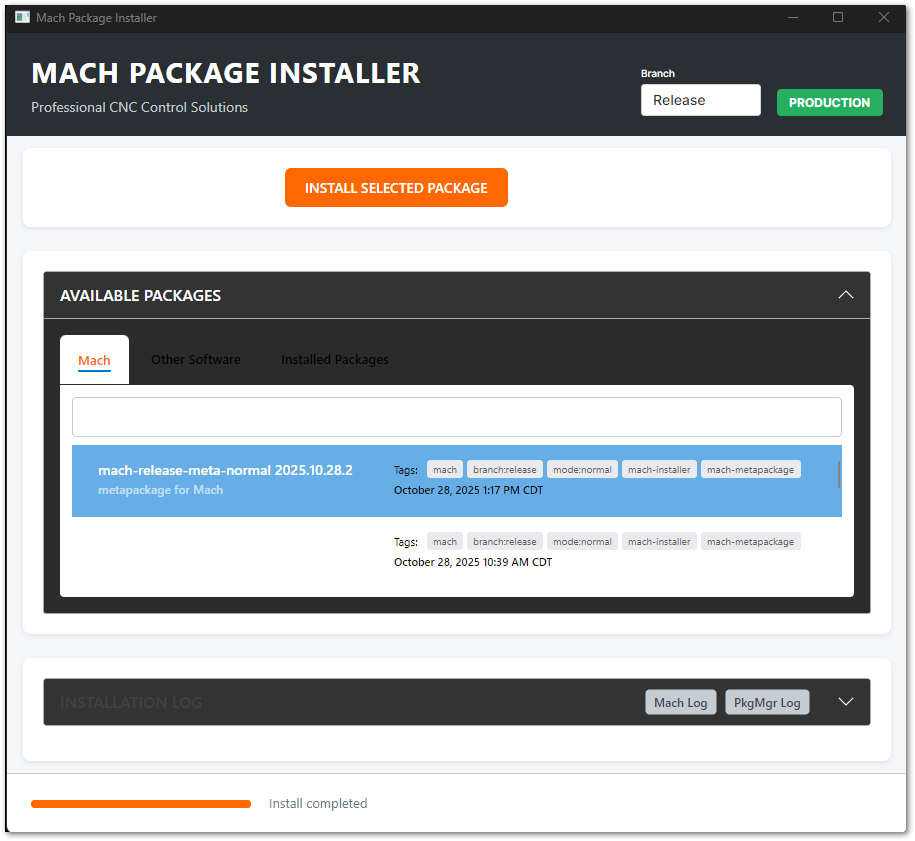Viewport: 915px width, 841px height.
Task: Collapse the Available Packages section chevron
Action: click(x=846, y=295)
